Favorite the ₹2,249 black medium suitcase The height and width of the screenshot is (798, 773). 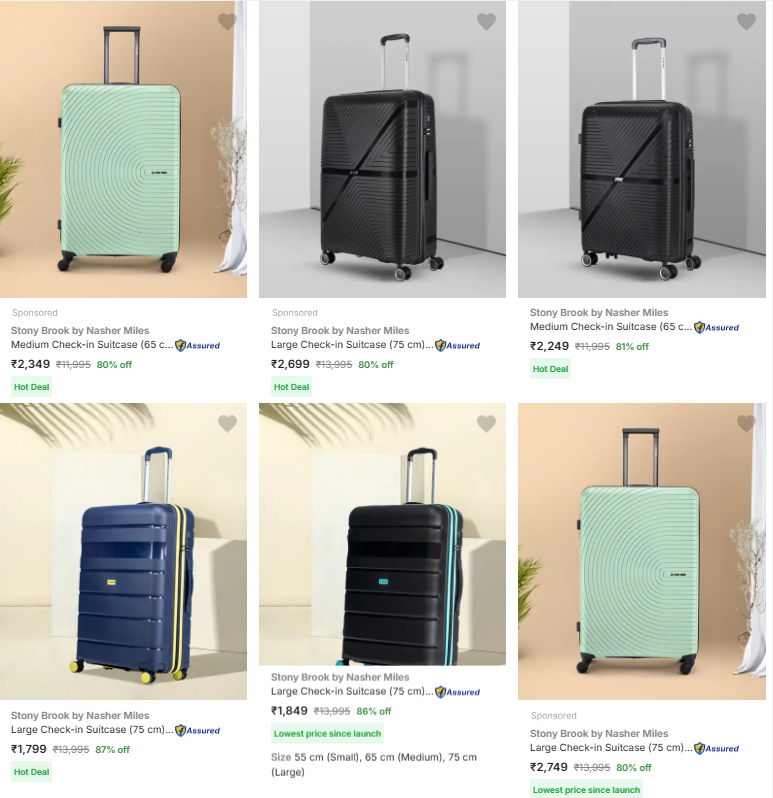(746, 21)
